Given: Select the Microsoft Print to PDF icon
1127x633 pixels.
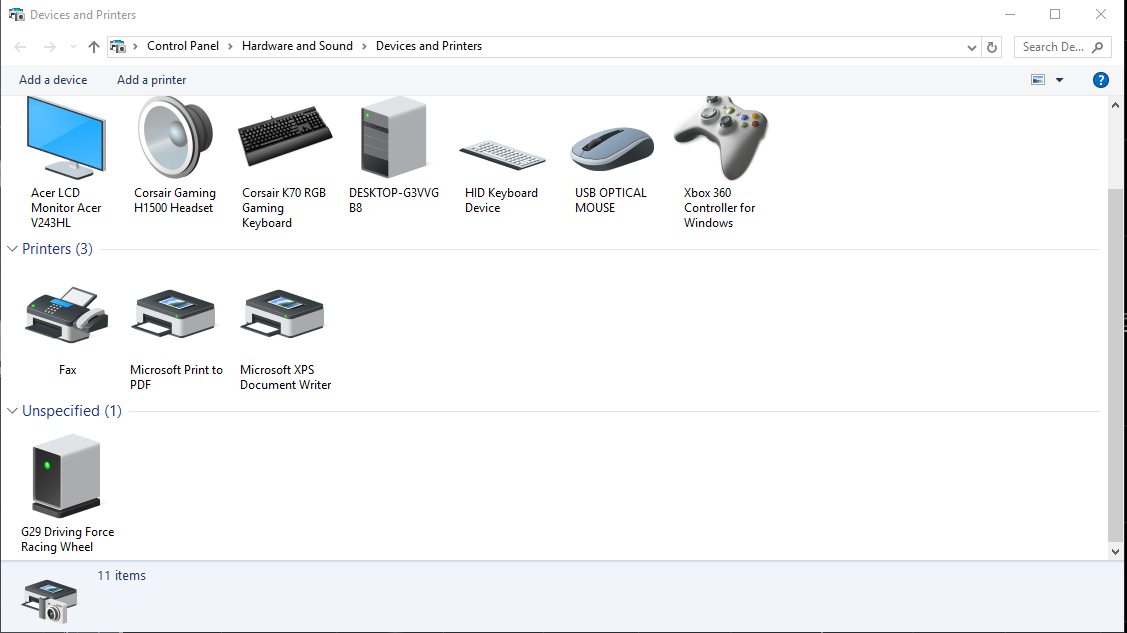Looking at the screenshot, I should coord(174,313).
